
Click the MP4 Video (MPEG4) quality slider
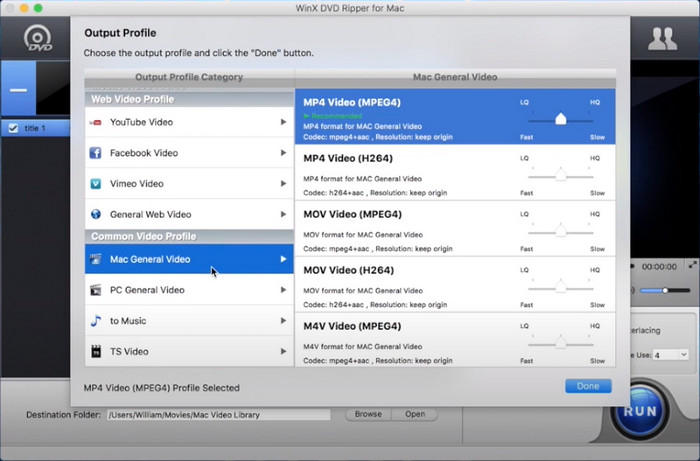pyautogui.click(x=561, y=120)
